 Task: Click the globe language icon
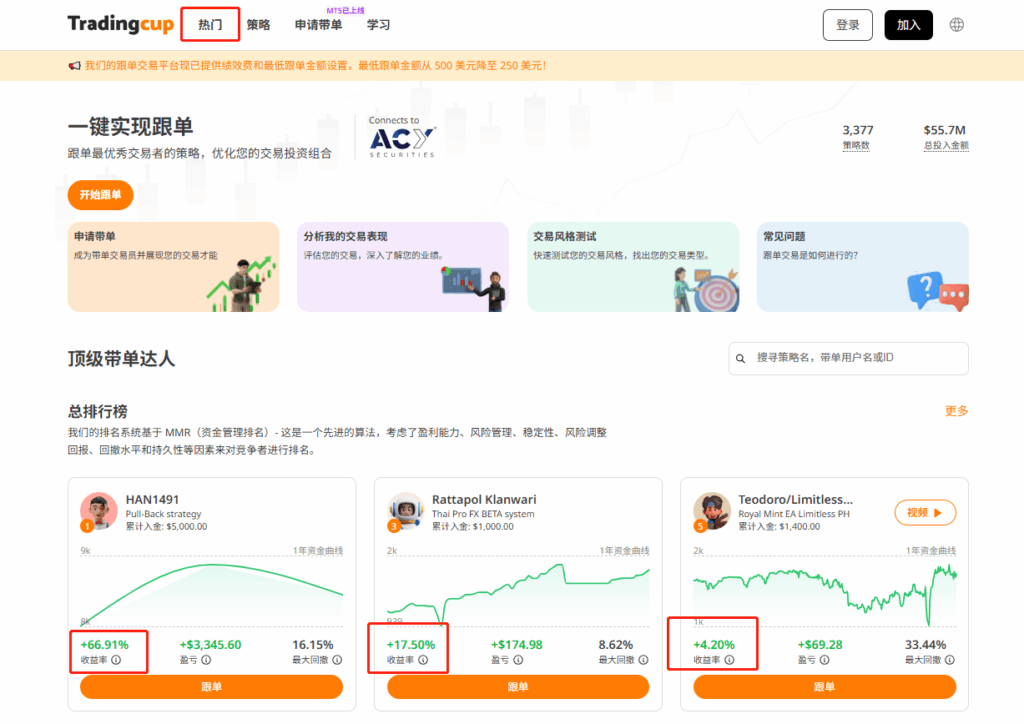[x=957, y=25]
